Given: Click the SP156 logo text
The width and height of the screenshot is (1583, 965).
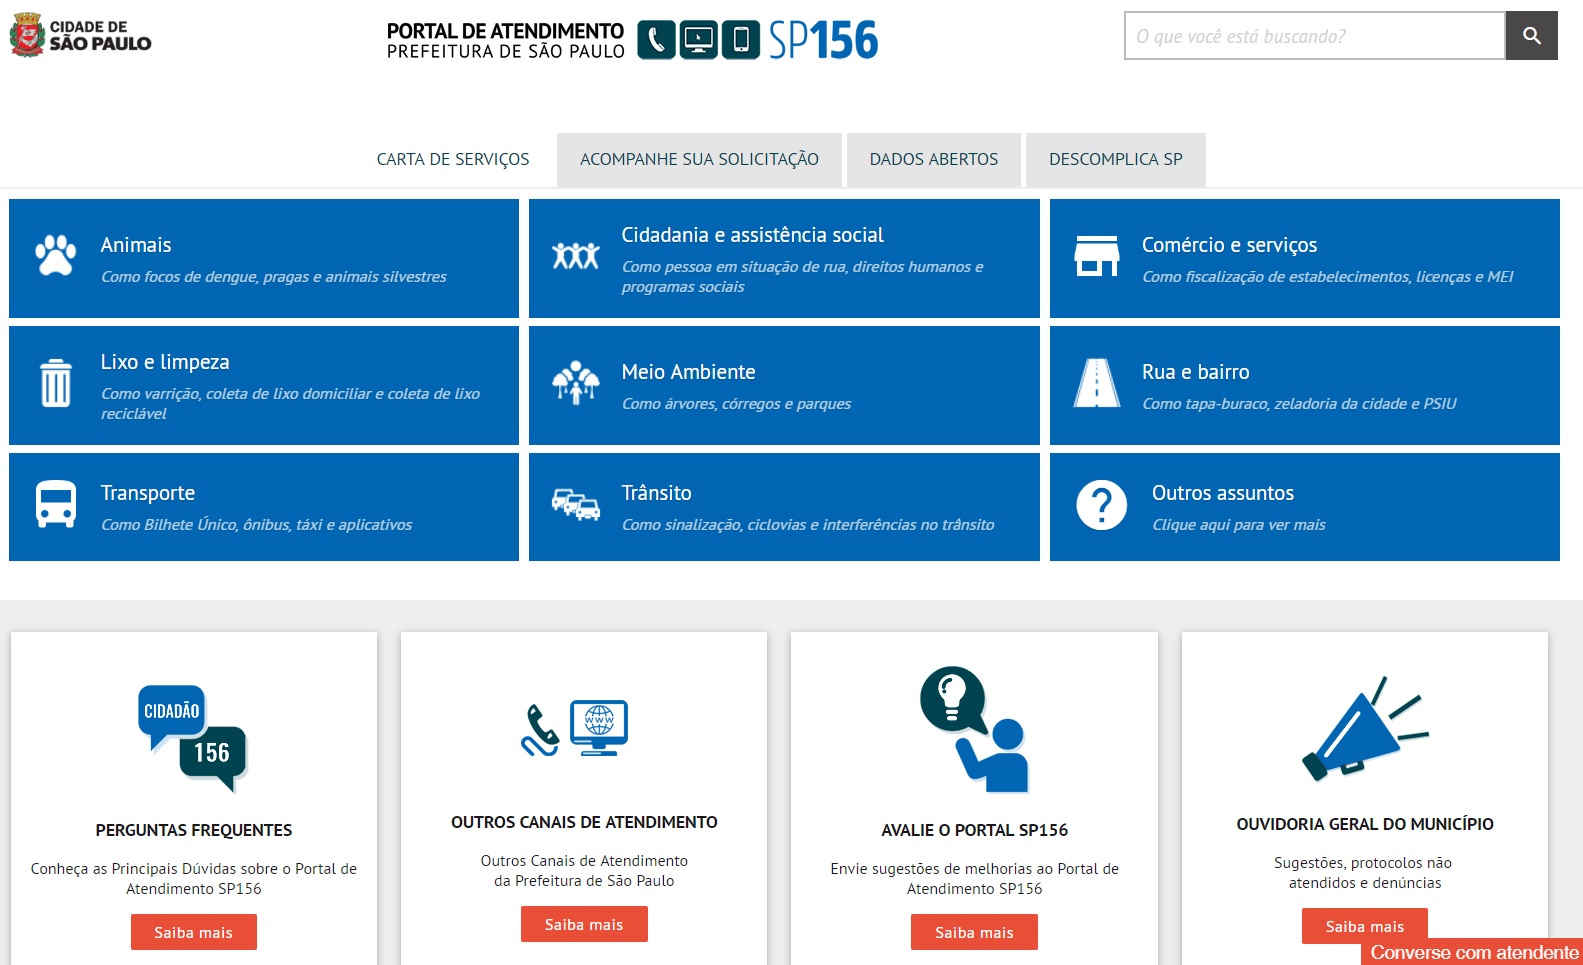Looking at the screenshot, I should click(823, 40).
